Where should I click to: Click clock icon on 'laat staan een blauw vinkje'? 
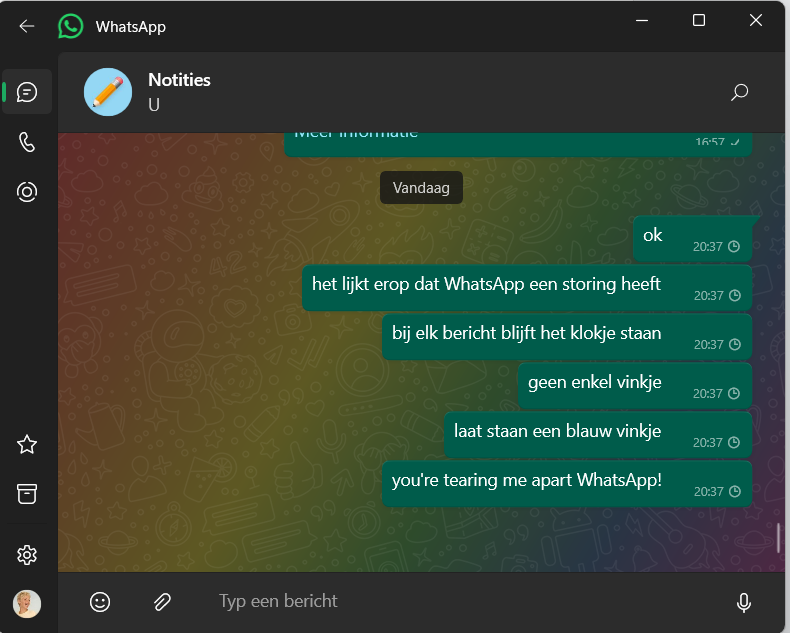click(734, 442)
